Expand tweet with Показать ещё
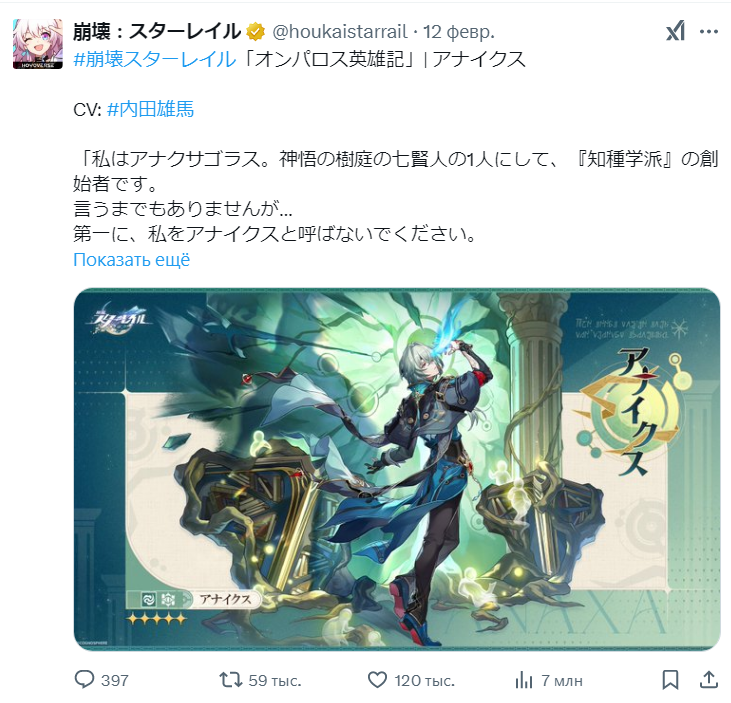 pos(131,260)
